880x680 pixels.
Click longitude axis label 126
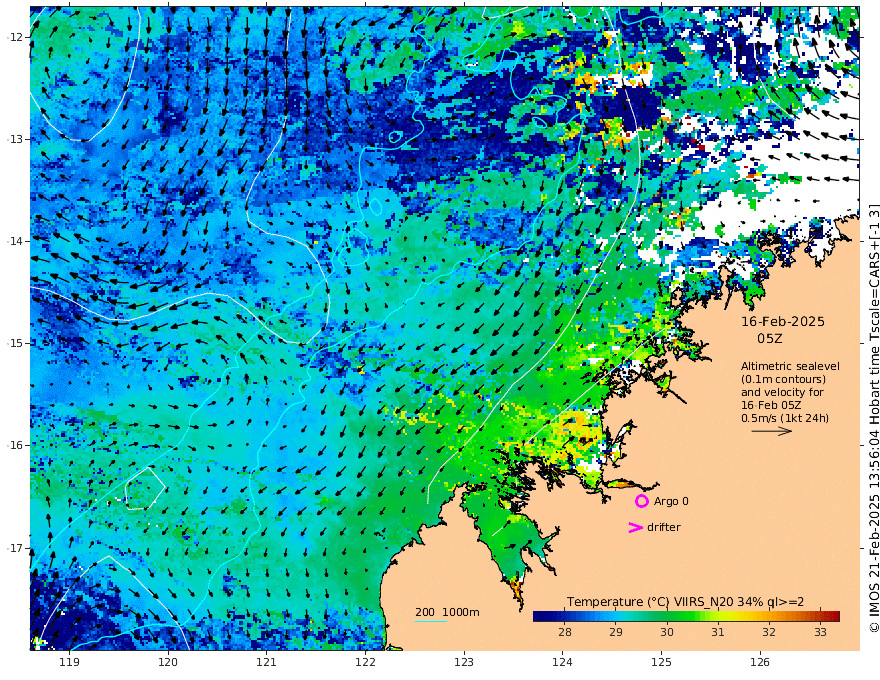tap(760, 662)
